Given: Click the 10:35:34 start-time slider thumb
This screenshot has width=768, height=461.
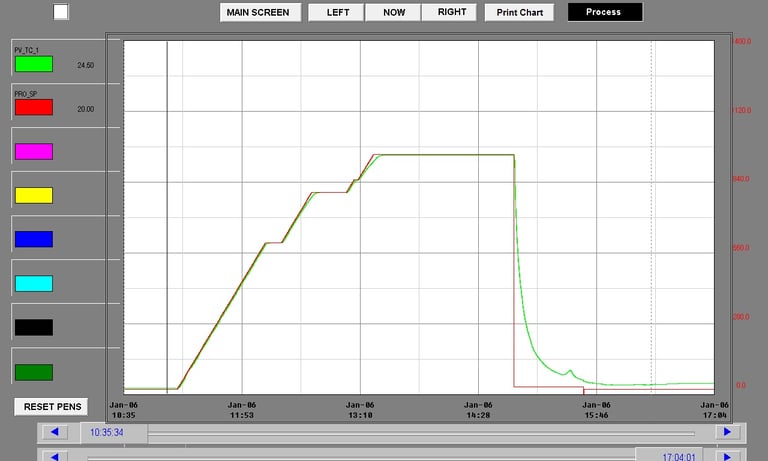Looking at the screenshot, I should click(114, 433).
